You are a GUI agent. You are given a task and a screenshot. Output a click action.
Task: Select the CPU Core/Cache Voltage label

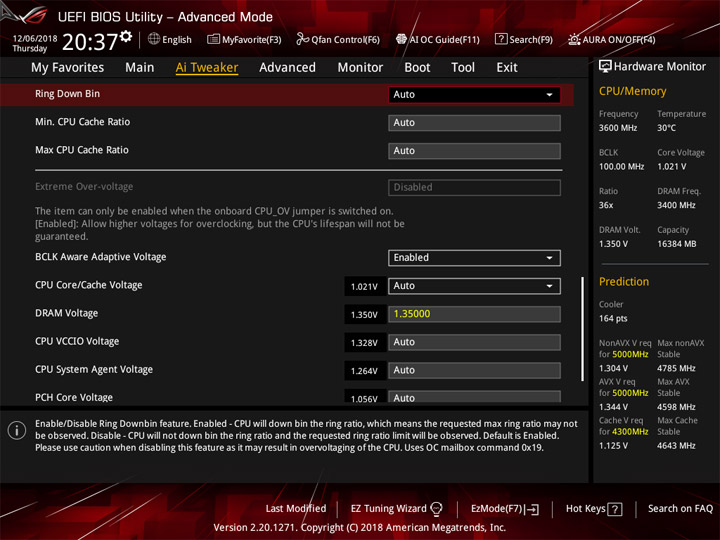(x=89, y=285)
